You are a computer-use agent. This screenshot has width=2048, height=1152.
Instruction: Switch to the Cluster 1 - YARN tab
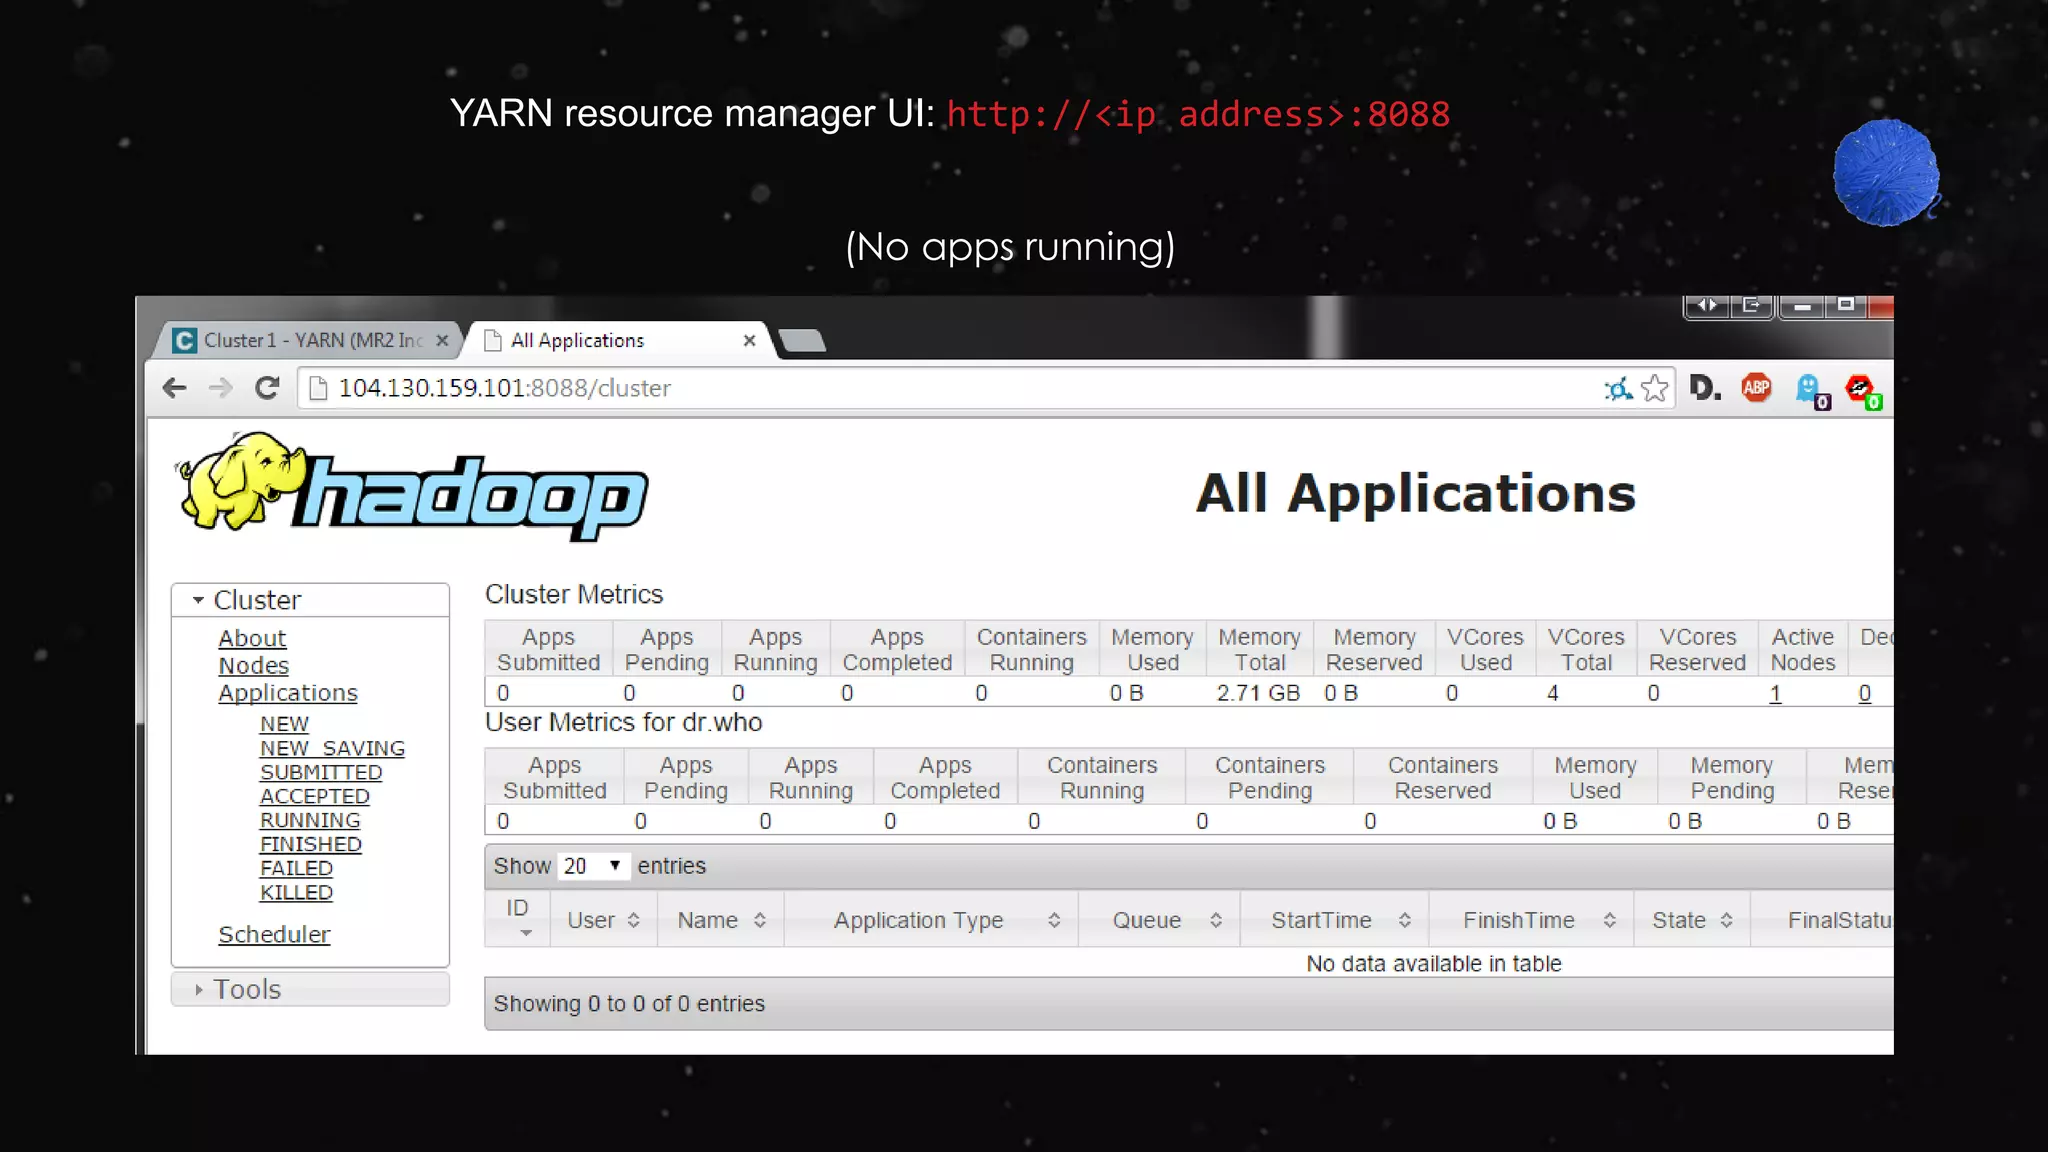click(x=306, y=340)
